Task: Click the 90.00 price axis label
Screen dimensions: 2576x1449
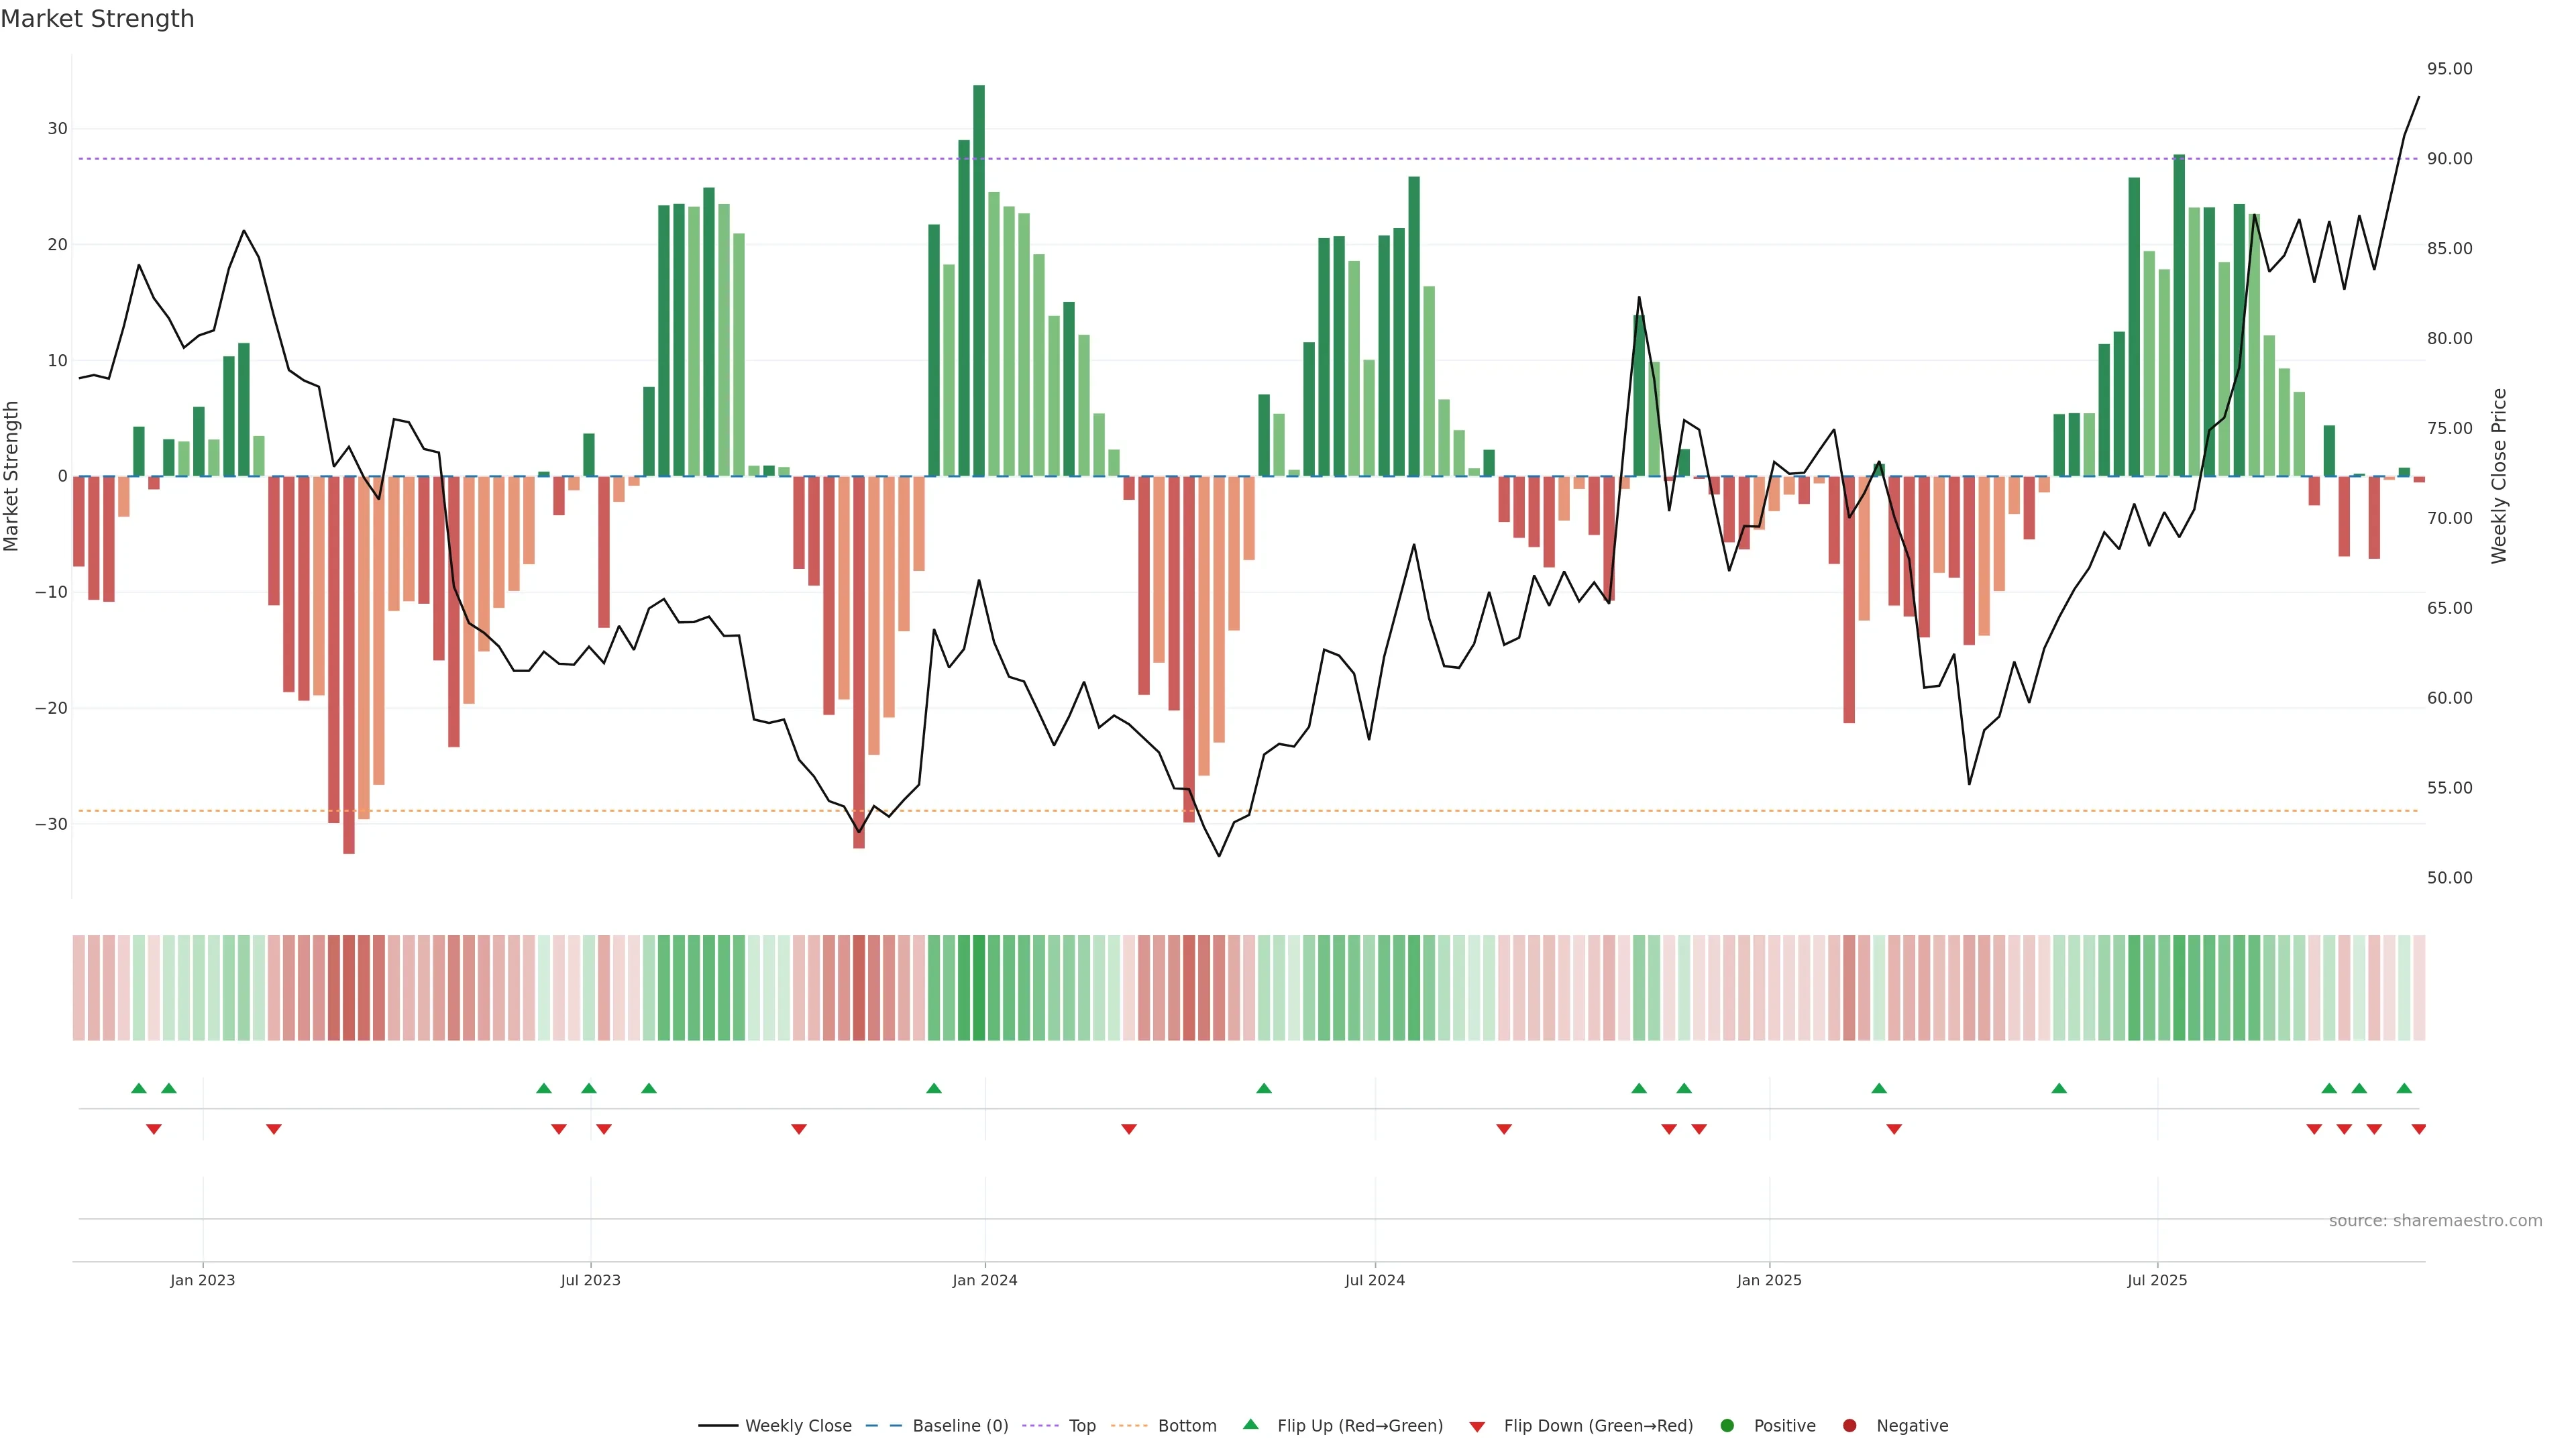Action: pos(2449,159)
